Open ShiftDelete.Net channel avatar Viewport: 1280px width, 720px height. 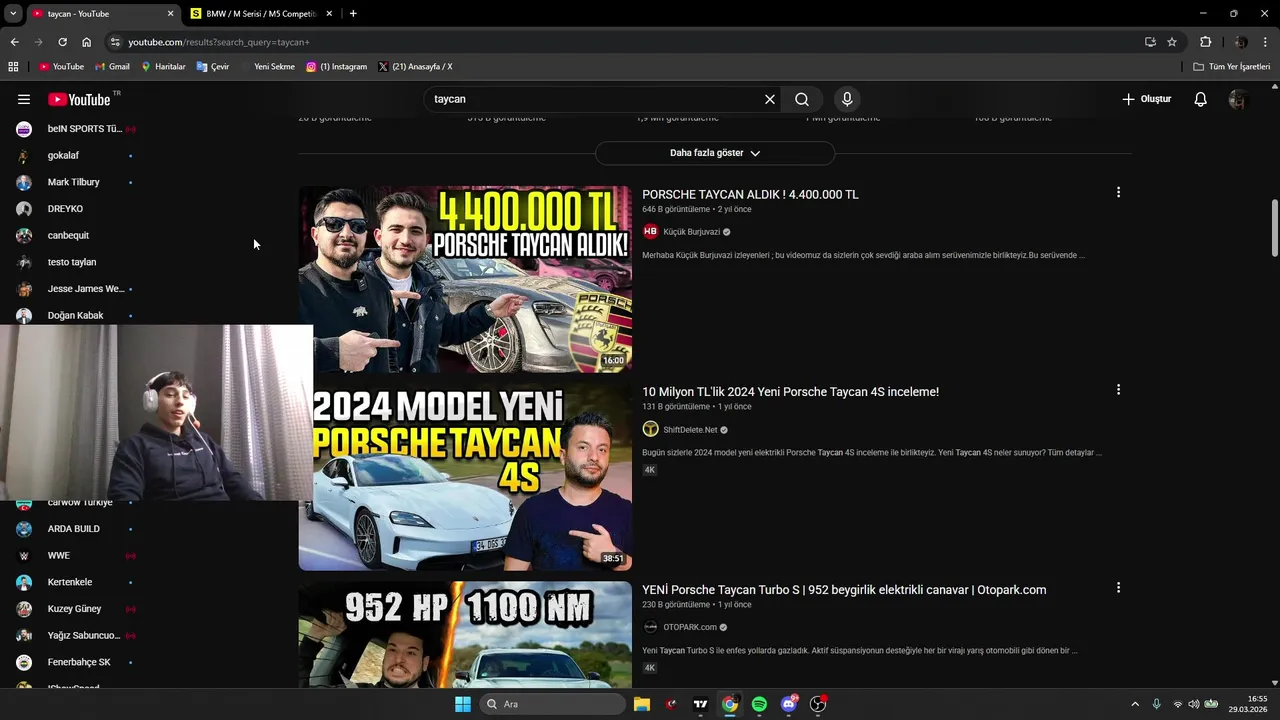[x=650, y=429]
